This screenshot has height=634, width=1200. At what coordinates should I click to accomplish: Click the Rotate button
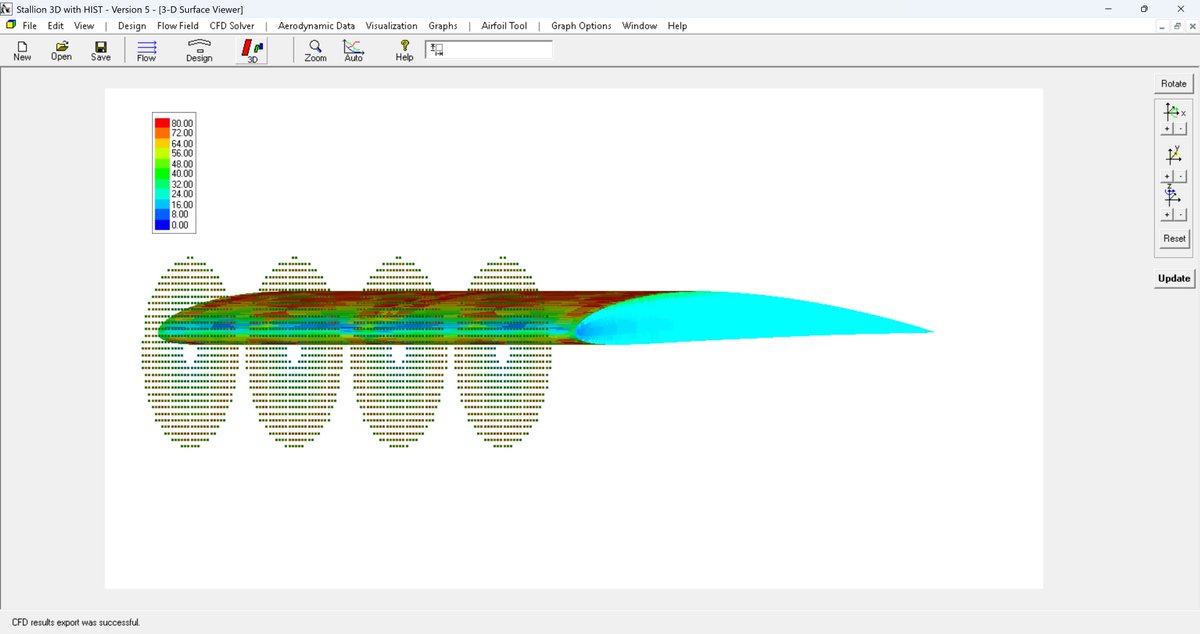1174,84
